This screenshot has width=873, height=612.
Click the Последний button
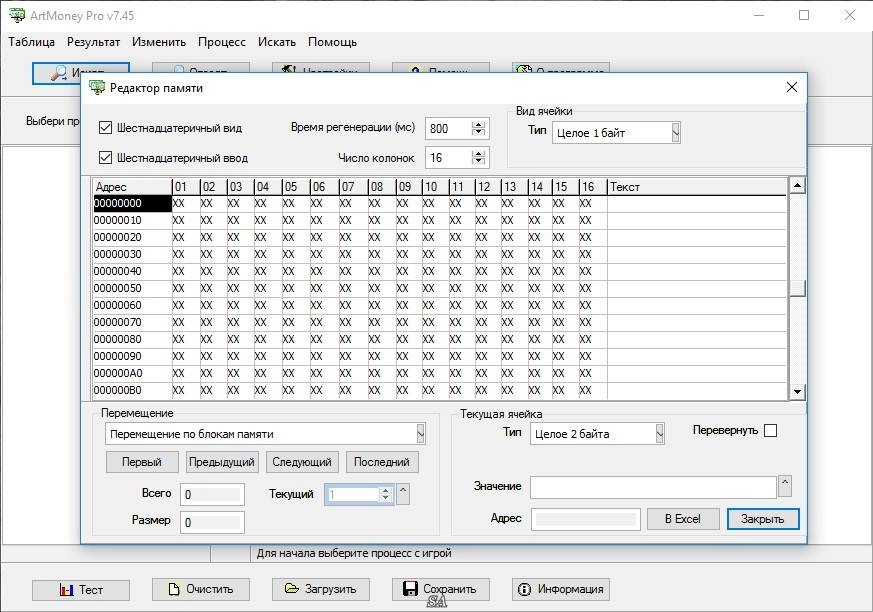pos(382,462)
